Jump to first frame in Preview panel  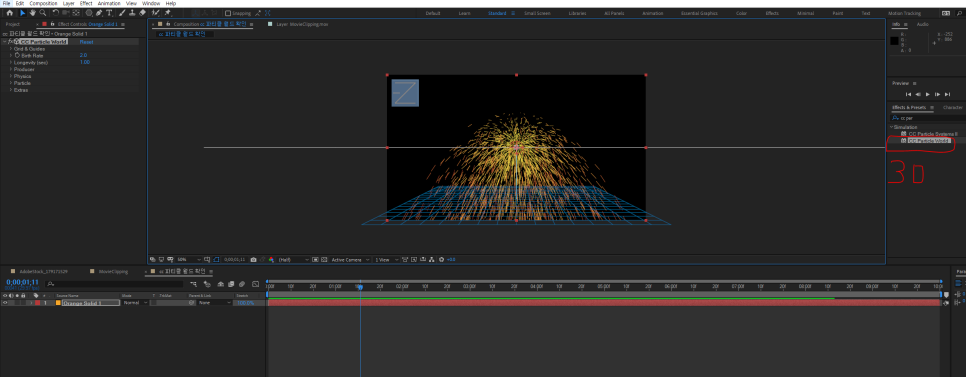(908, 94)
